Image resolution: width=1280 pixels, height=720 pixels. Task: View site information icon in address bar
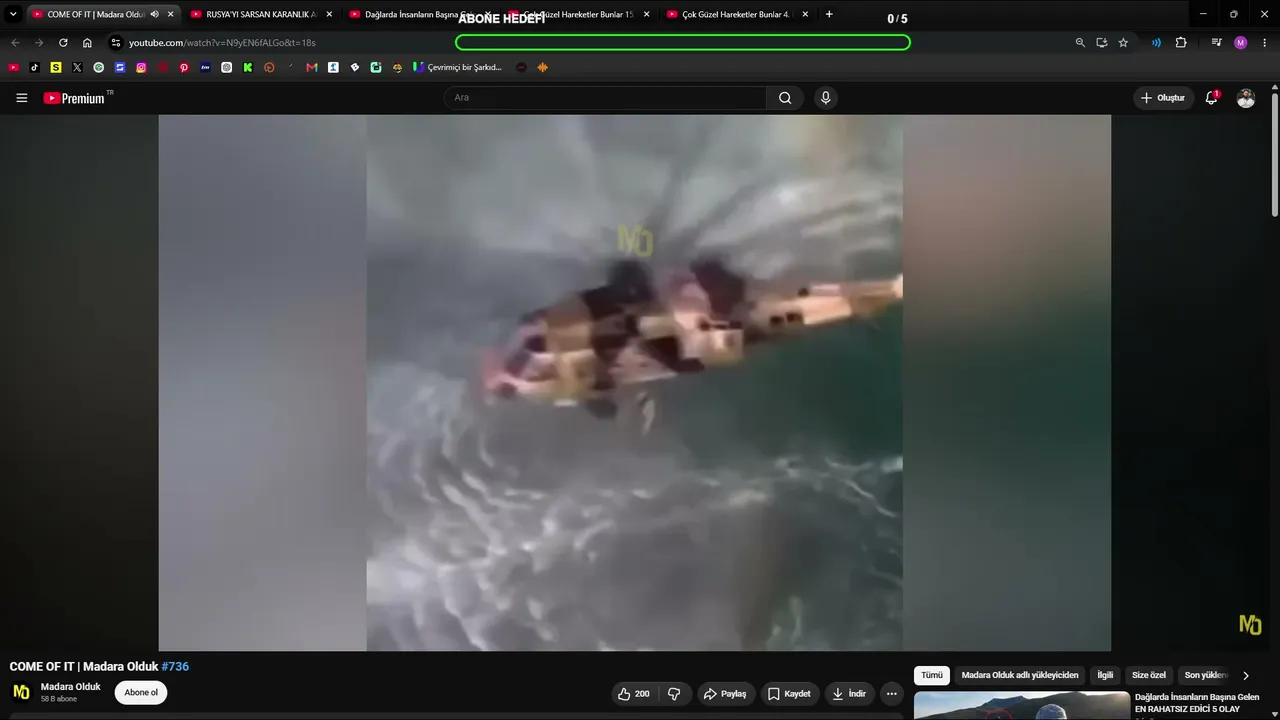pyautogui.click(x=116, y=43)
